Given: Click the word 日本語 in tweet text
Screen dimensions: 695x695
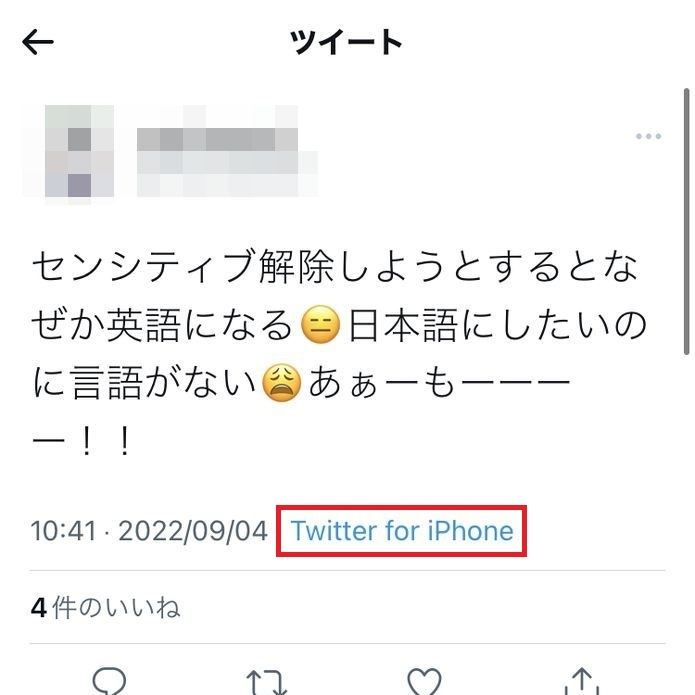Looking at the screenshot, I should [403, 325].
